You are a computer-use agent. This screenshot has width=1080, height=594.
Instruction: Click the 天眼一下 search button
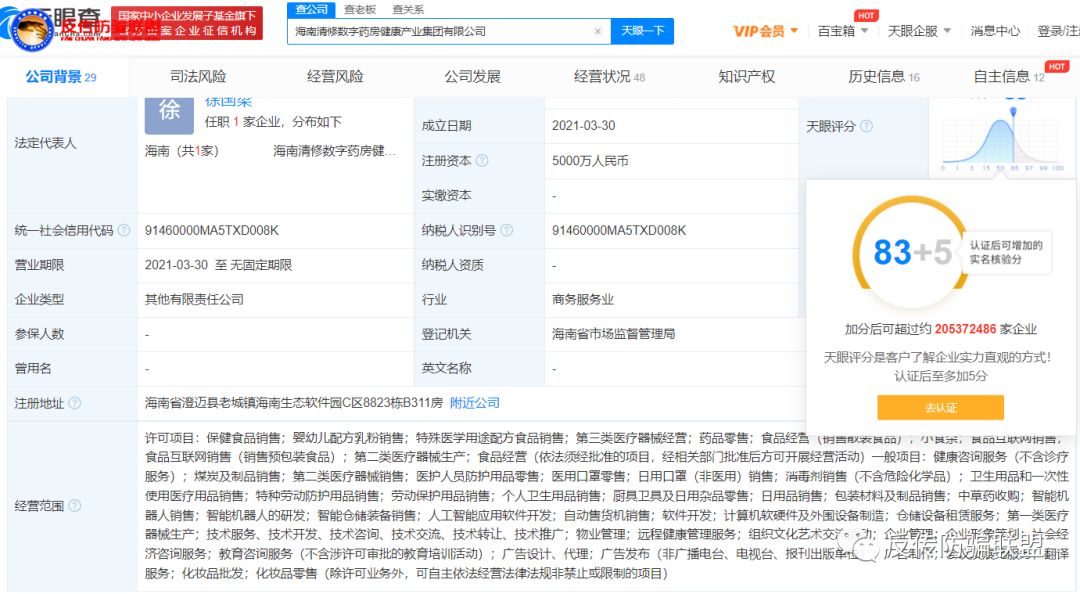pos(642,31)
